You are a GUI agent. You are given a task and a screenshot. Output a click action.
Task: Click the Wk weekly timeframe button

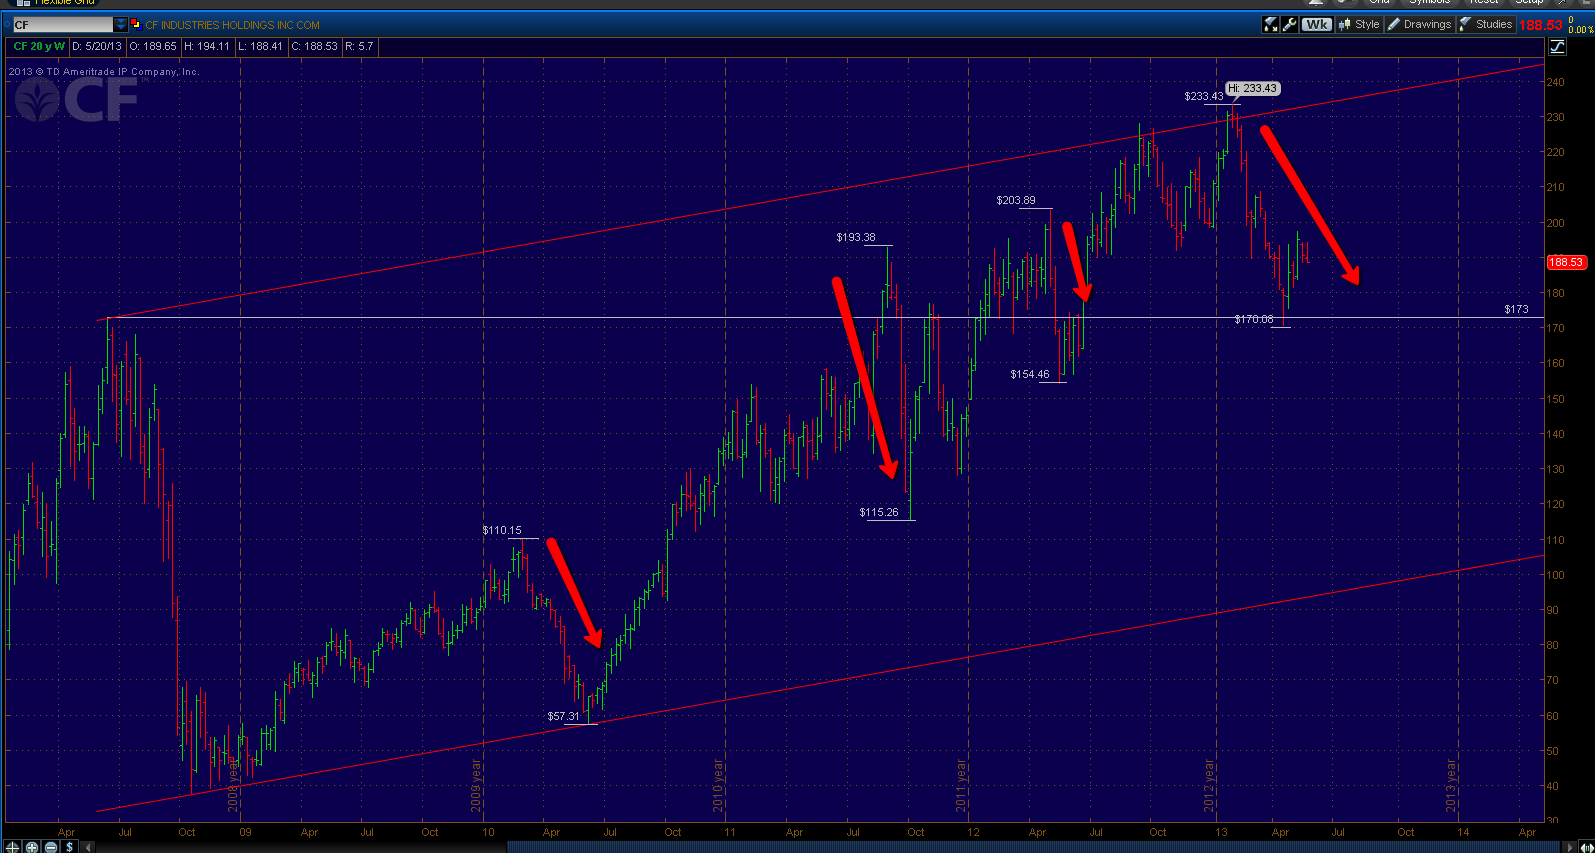tap(1317, 24)
